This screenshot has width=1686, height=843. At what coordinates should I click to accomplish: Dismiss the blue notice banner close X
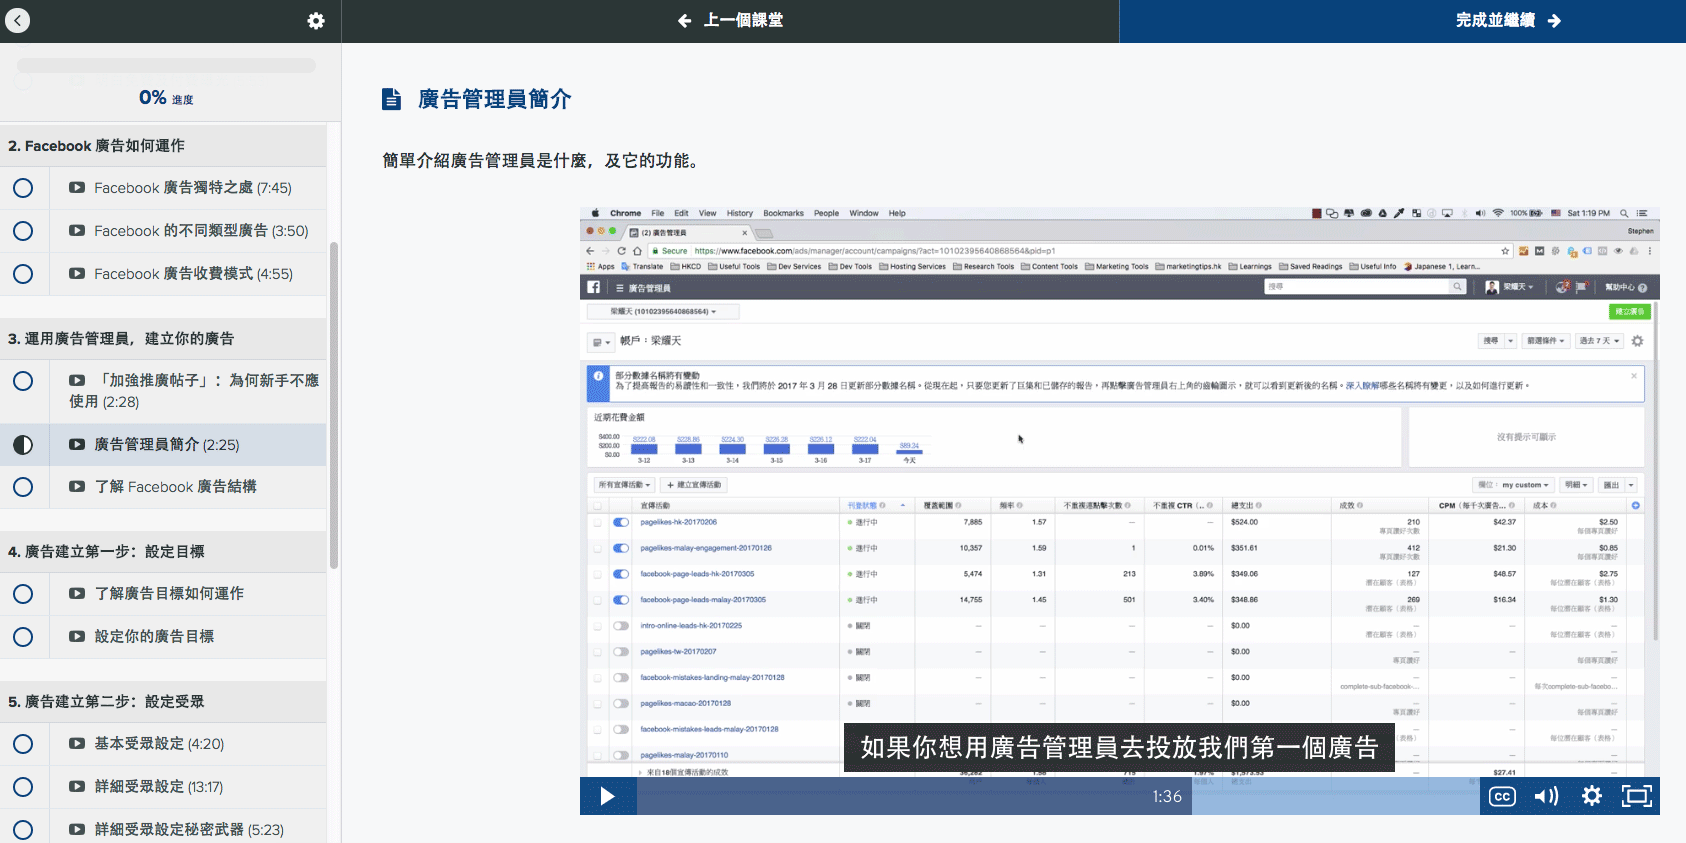pos(1634,376)
